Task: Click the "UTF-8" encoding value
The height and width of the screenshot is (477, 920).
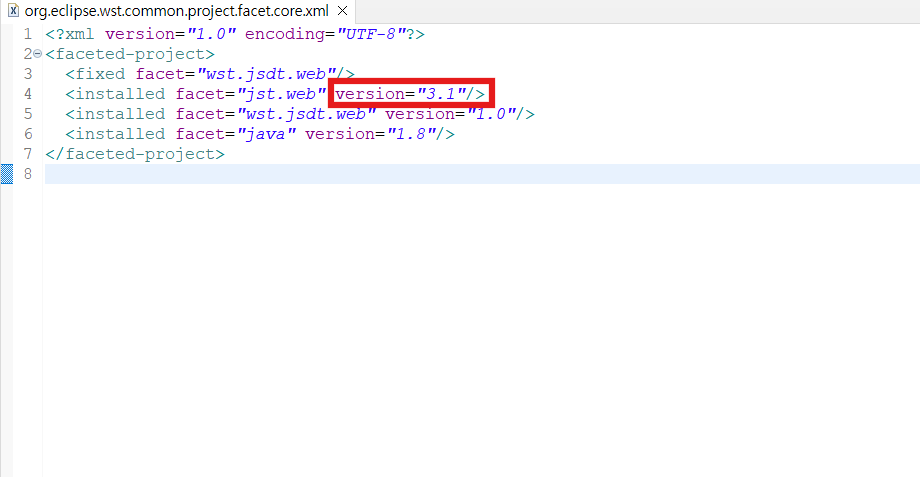Action: pyautogui.click(x=371, y=34)
